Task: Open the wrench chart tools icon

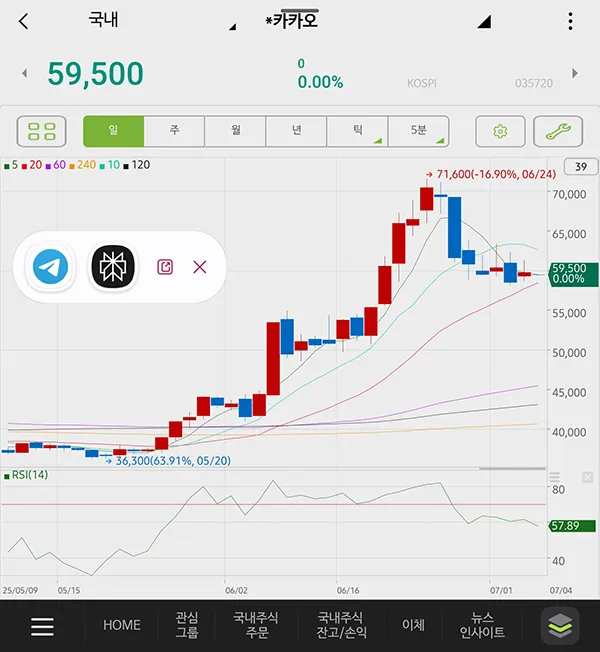Action: click(558, 131)
